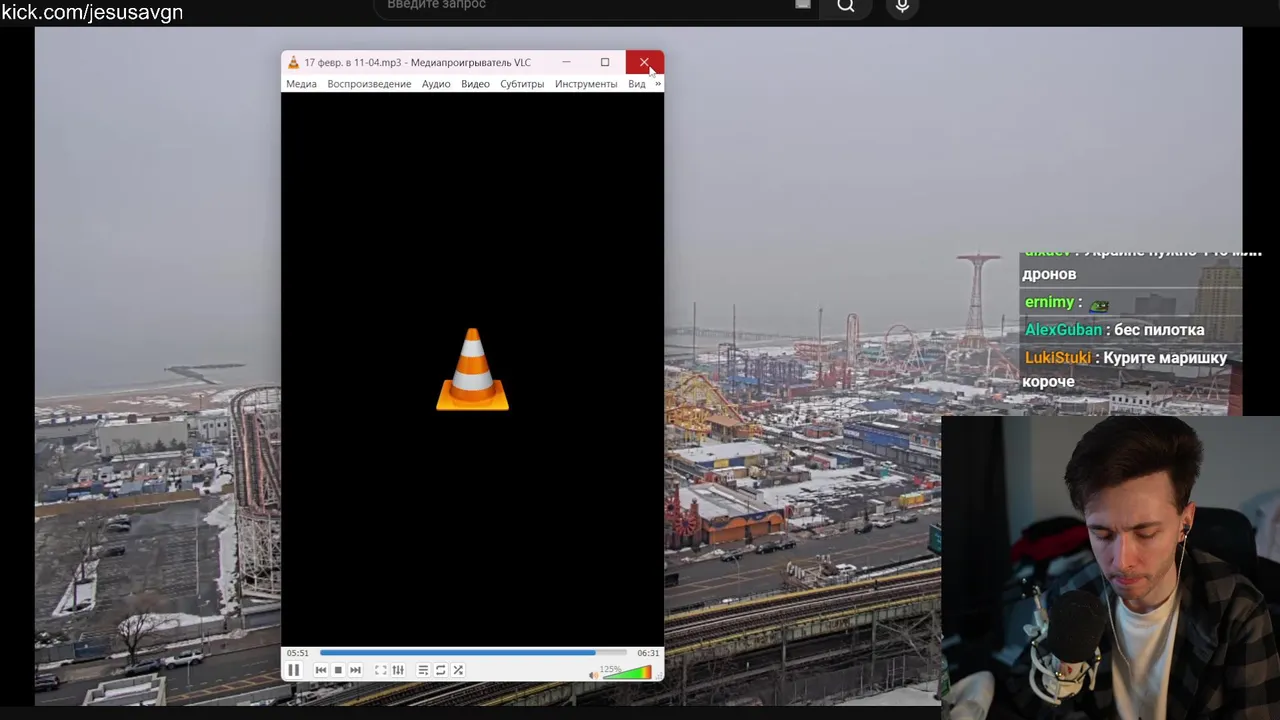Stop playback in VLC
The width and height of the screenshot is (1280, 720).
coord(338,670)
